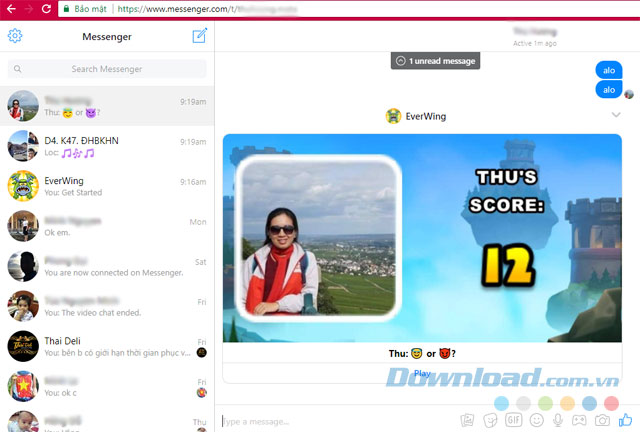
Task: Click EverWing avatar in conversation list
Action: point(23,186)
